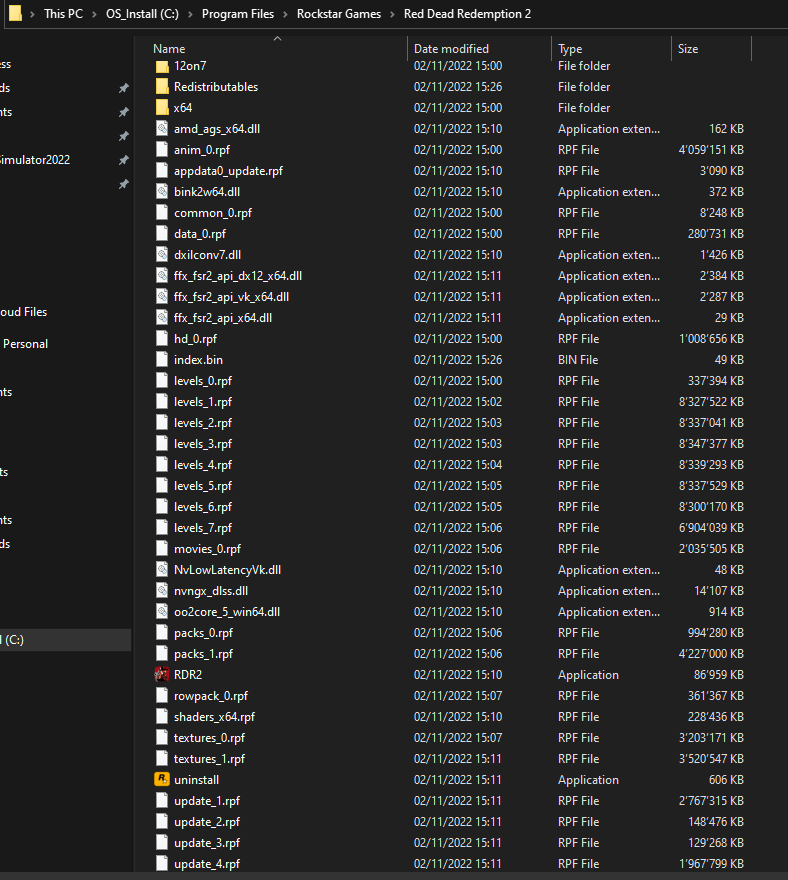Open the chevron after Program Files
This screenshot has width=788, height=880.
point(286,14)
